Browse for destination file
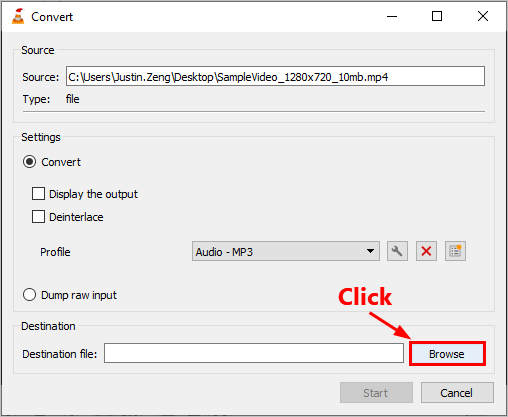The height and width of the screenshot is (417, 508). [x=447, y=354]
